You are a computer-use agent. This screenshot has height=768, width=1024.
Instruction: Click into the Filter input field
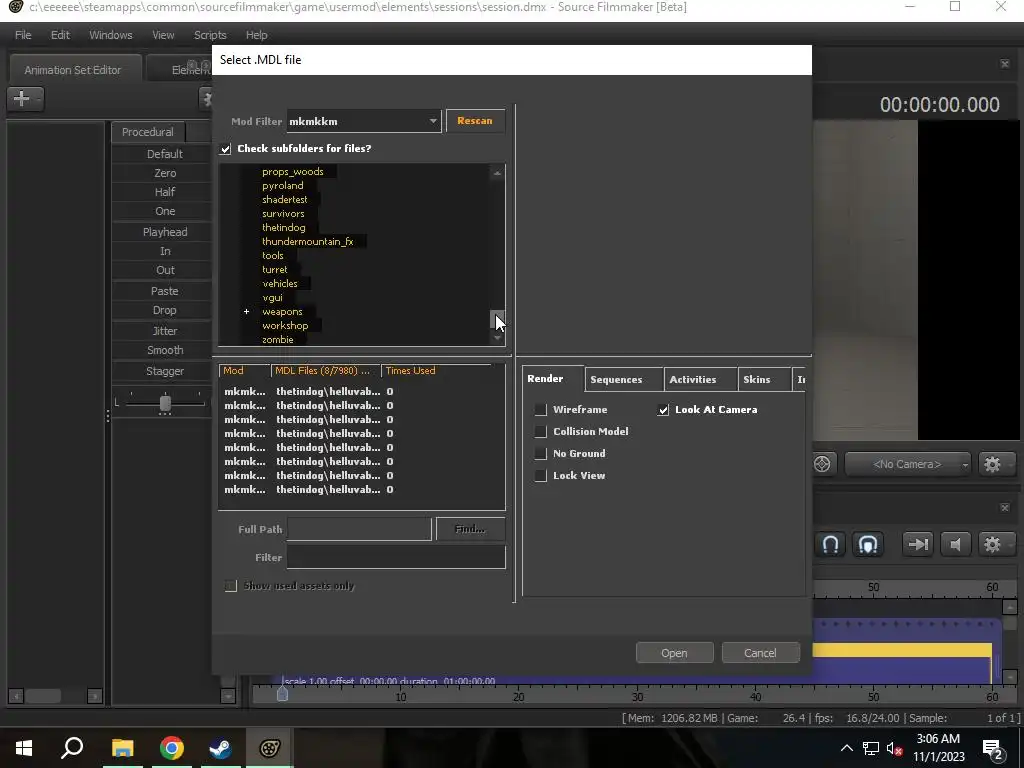point(396,557)
